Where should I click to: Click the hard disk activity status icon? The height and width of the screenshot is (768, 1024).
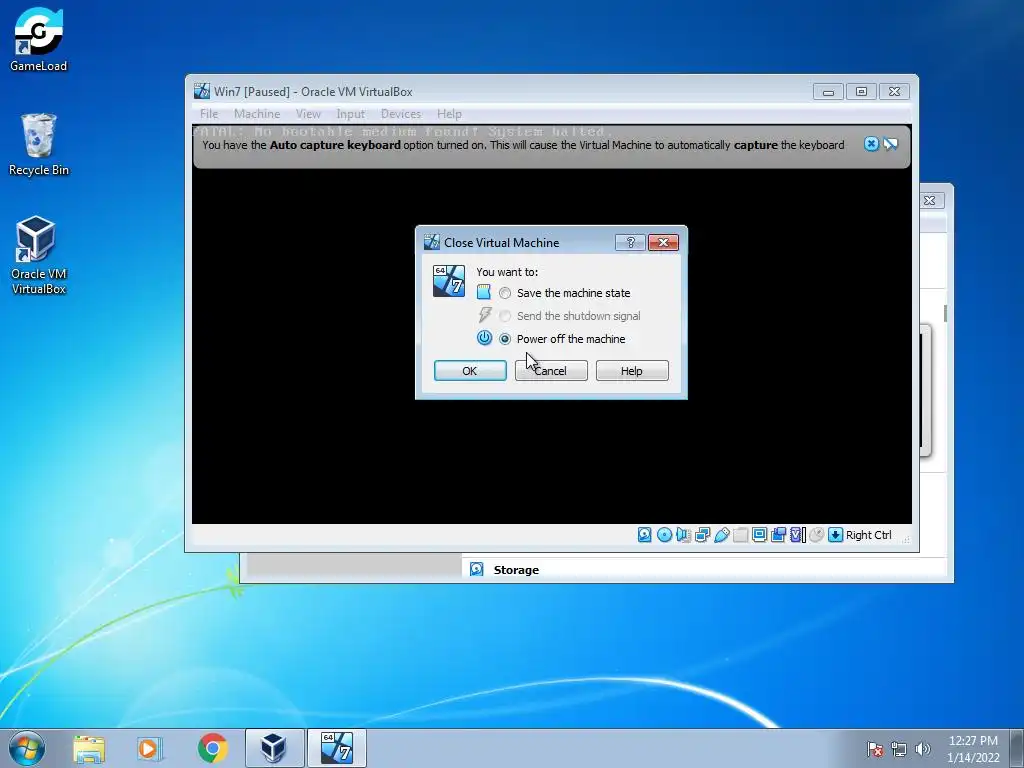pos(645,535)
